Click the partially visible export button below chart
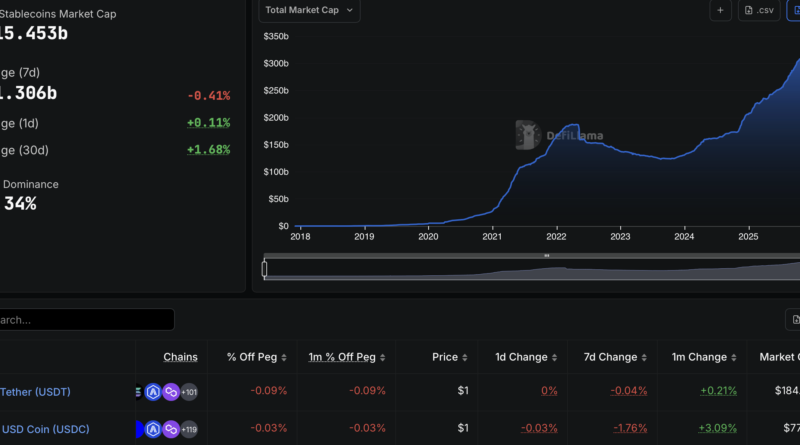 [x=793, y=320]
